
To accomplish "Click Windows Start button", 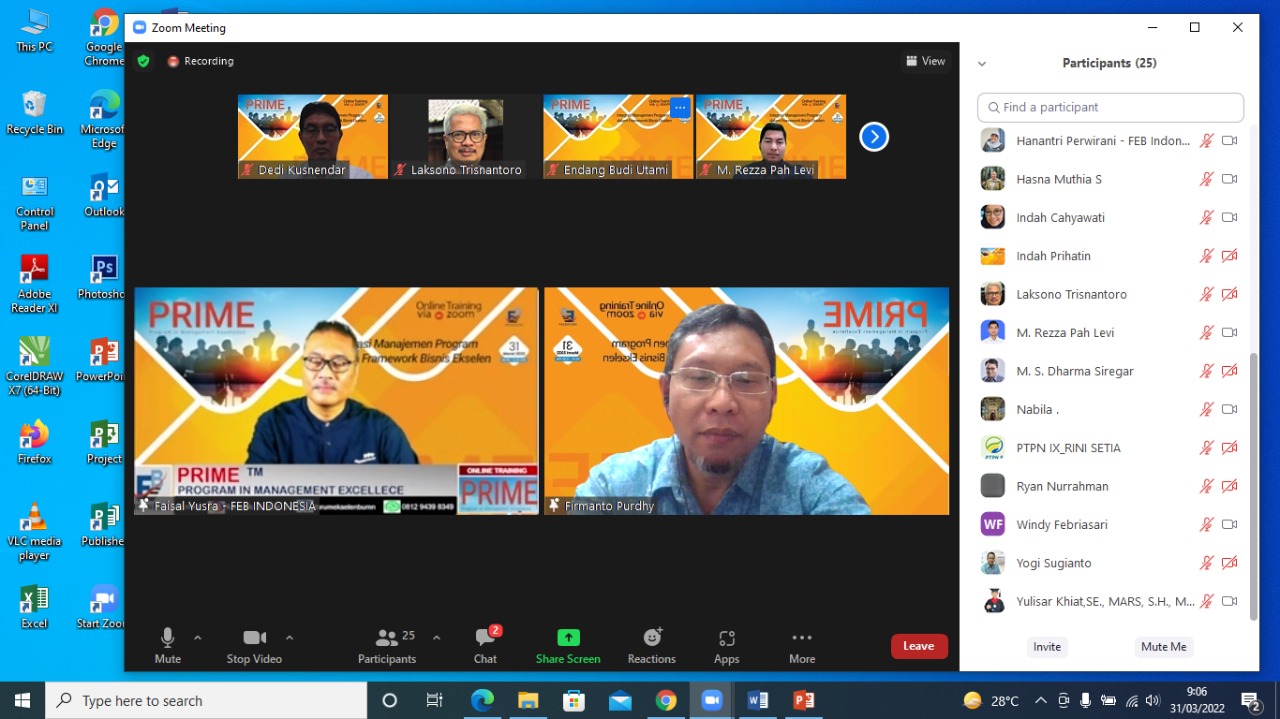I will click(22, 700).
